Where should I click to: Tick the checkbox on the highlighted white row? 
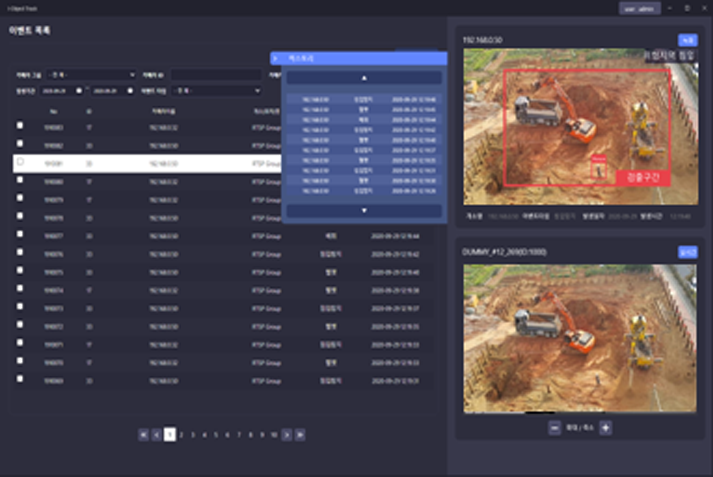click(20, 162)
